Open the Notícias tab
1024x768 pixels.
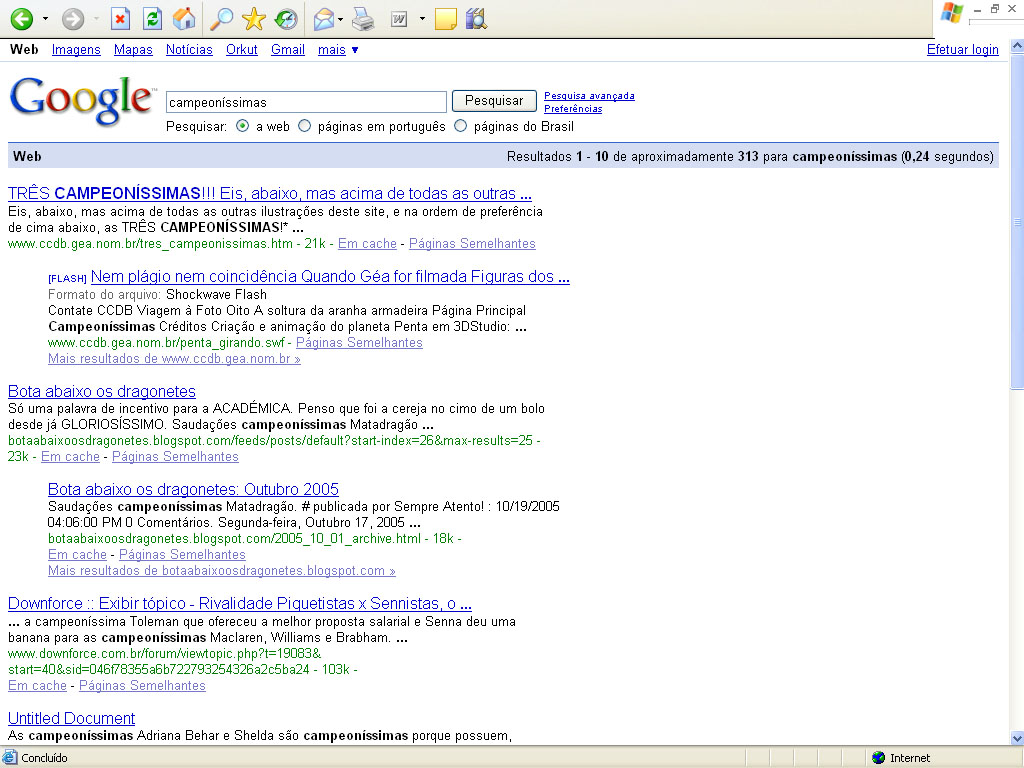189,50
